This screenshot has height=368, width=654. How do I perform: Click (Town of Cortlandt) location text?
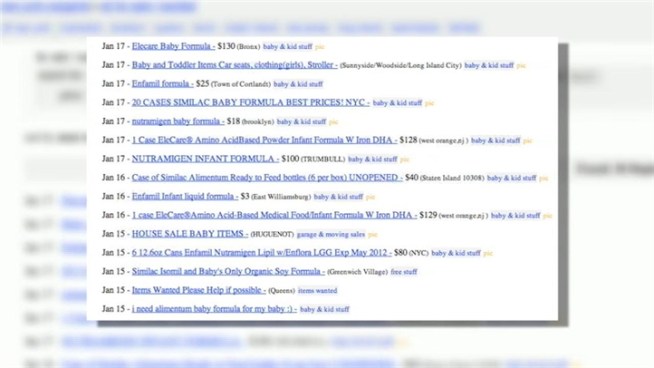pos(241,84)
